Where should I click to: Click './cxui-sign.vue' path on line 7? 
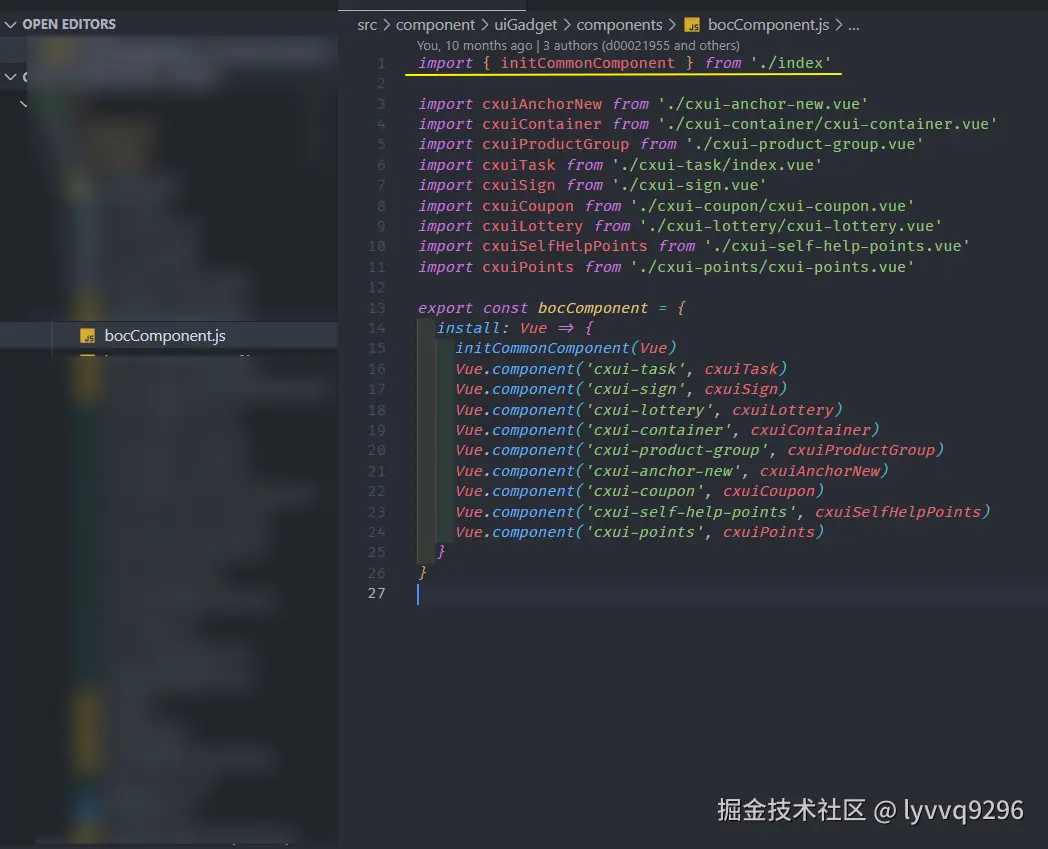click(x=689, y=185)
